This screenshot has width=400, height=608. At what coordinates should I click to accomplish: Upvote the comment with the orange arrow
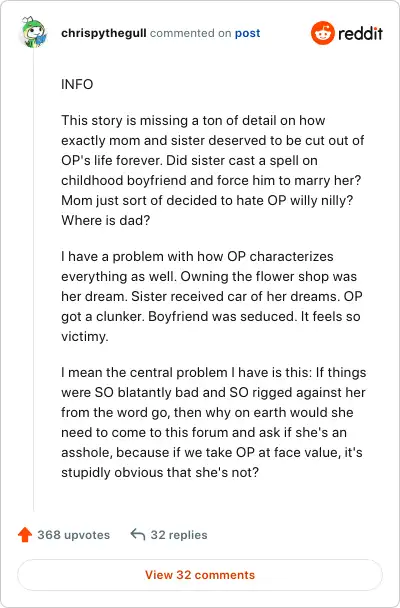coord(25,535)
